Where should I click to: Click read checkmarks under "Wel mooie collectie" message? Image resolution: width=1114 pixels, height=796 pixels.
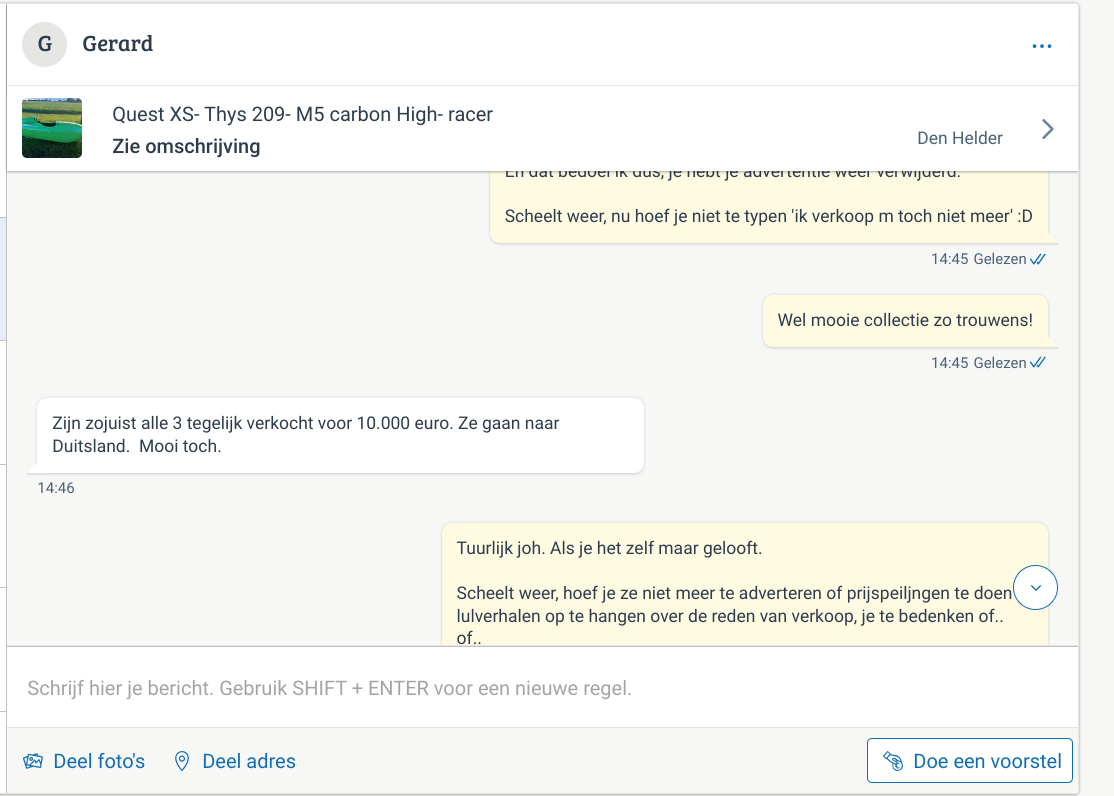1038,363
